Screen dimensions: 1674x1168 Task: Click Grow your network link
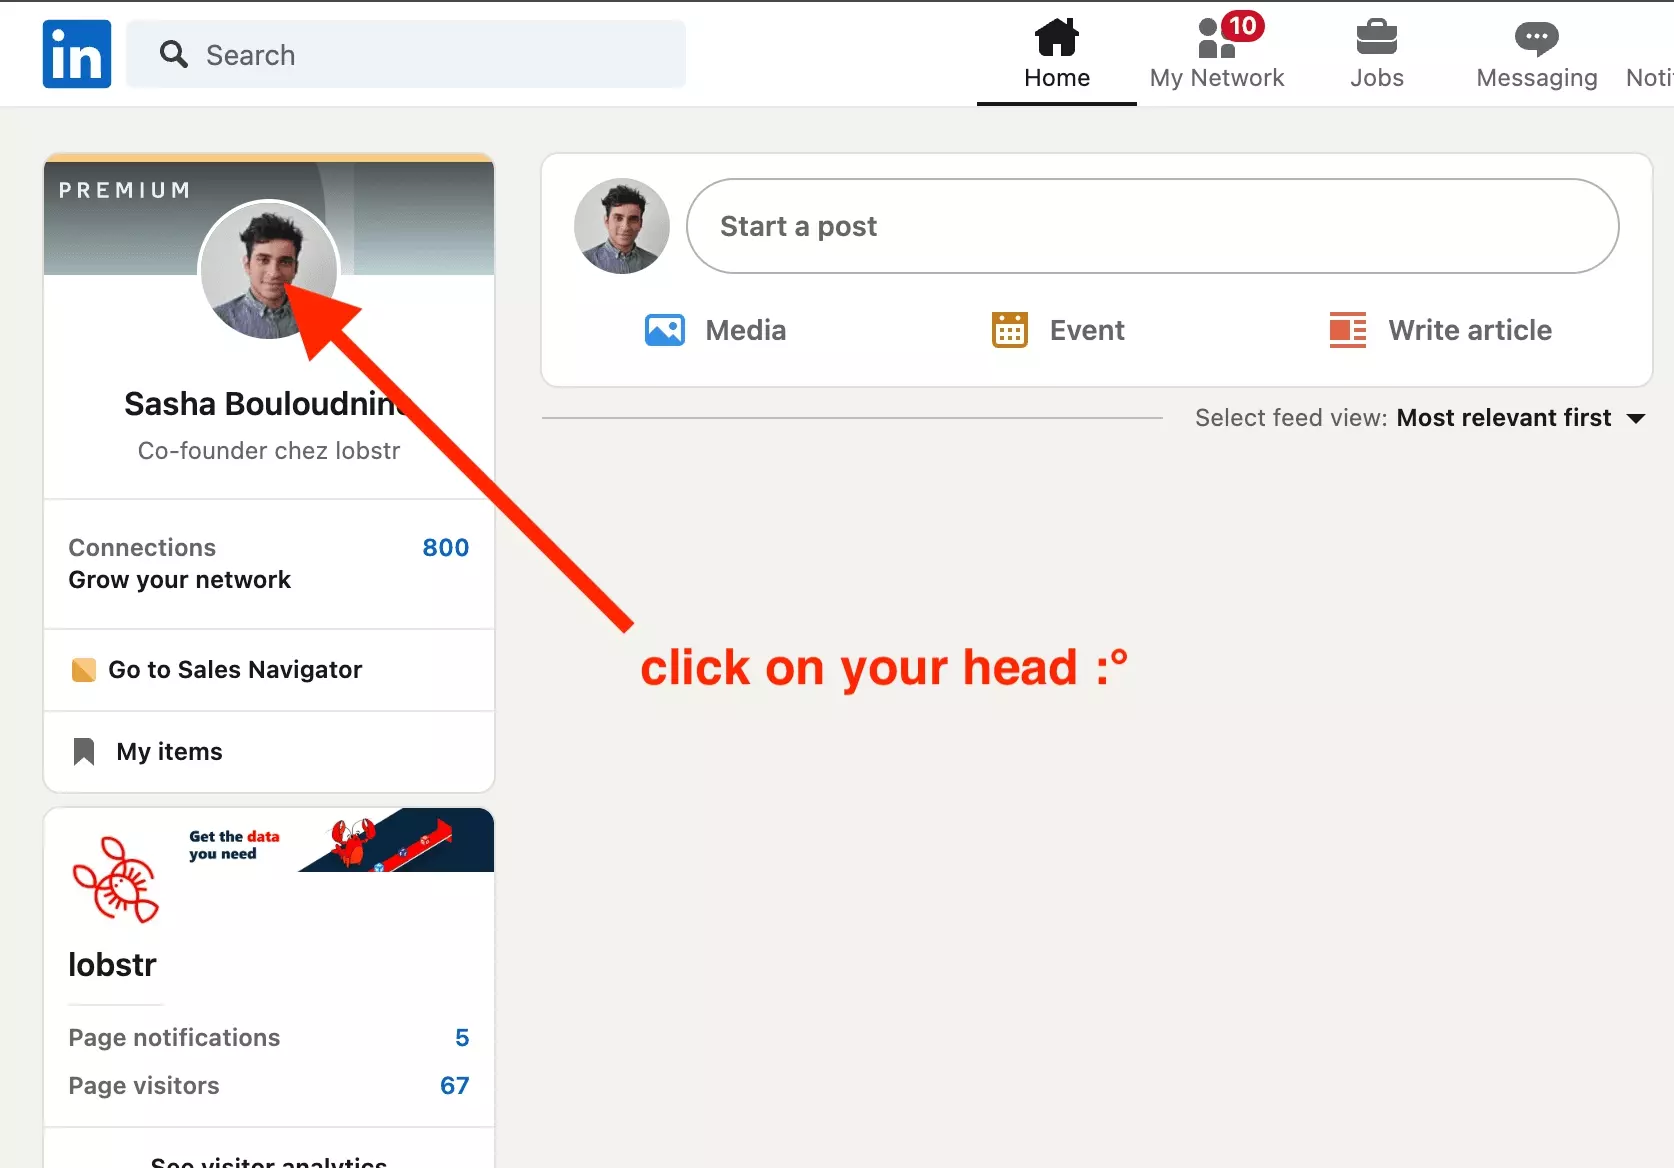tap(179, 580)
